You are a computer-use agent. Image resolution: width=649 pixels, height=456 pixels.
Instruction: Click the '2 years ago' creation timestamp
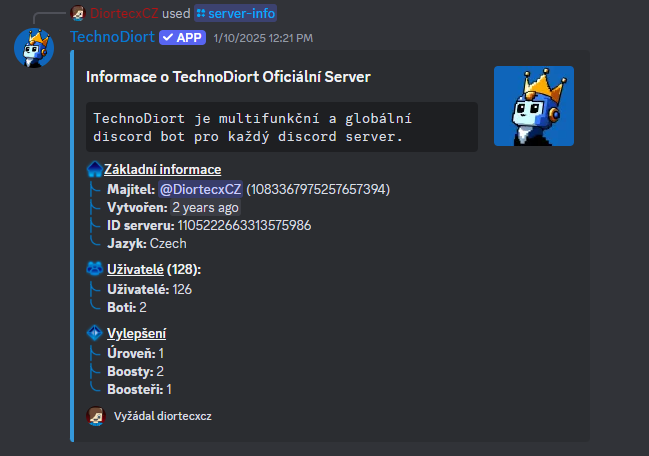205,208
